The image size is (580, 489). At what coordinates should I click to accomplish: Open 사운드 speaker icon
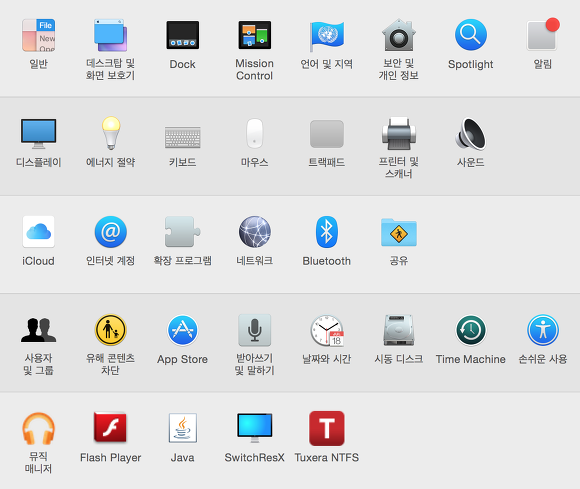[x=471, y=134]
